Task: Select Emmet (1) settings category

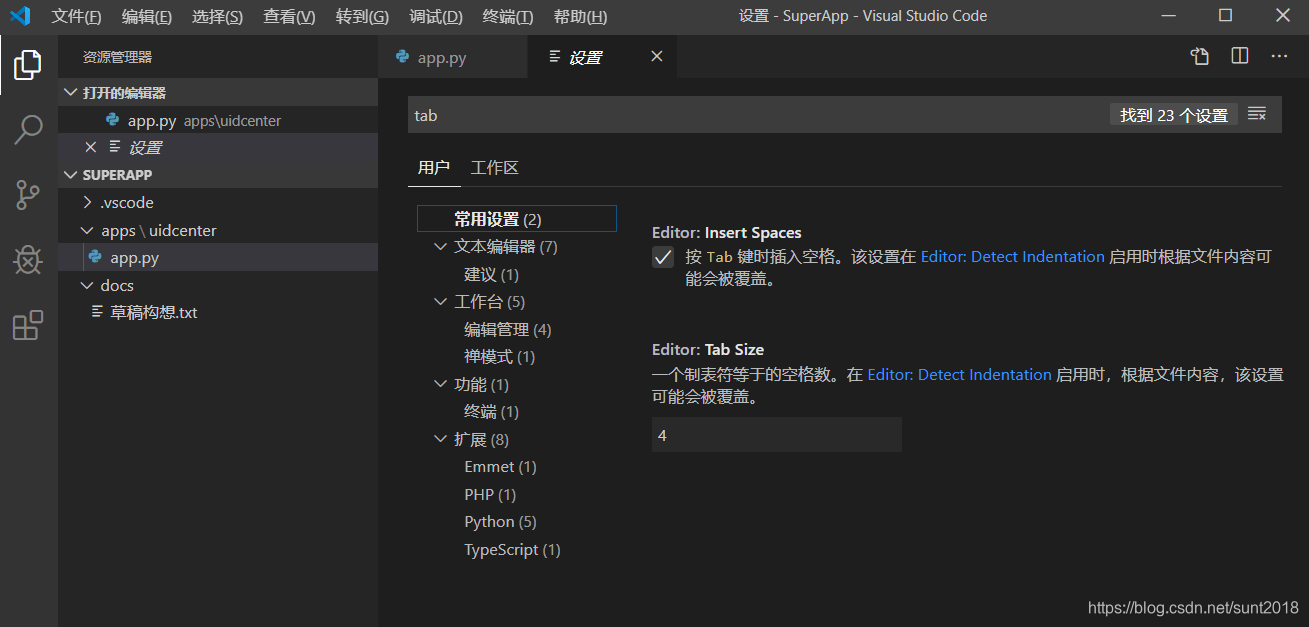Action: tap(500, 467)
